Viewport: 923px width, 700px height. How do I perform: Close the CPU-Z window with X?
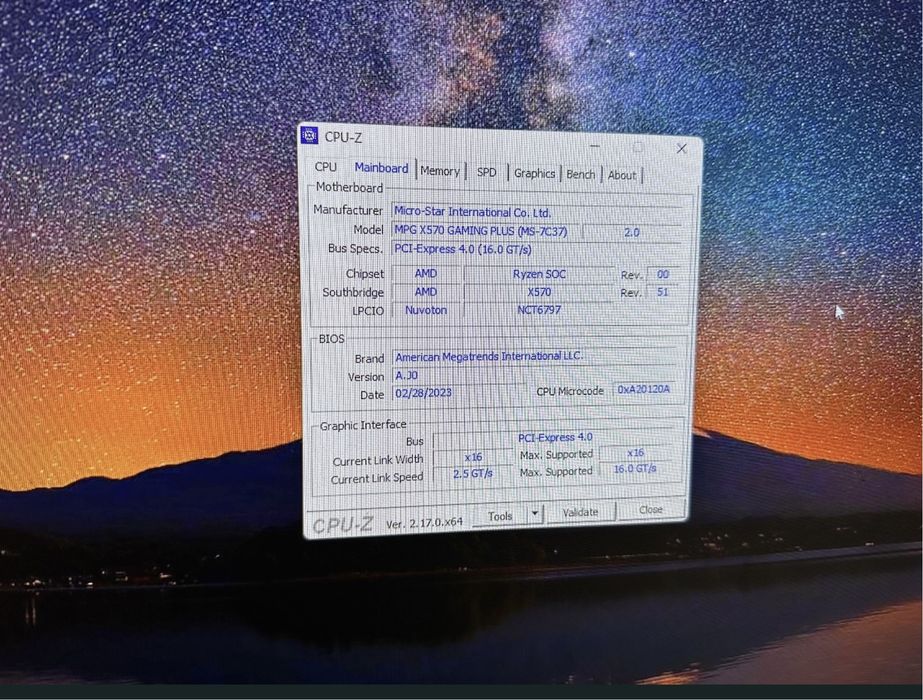coord(681,148)
